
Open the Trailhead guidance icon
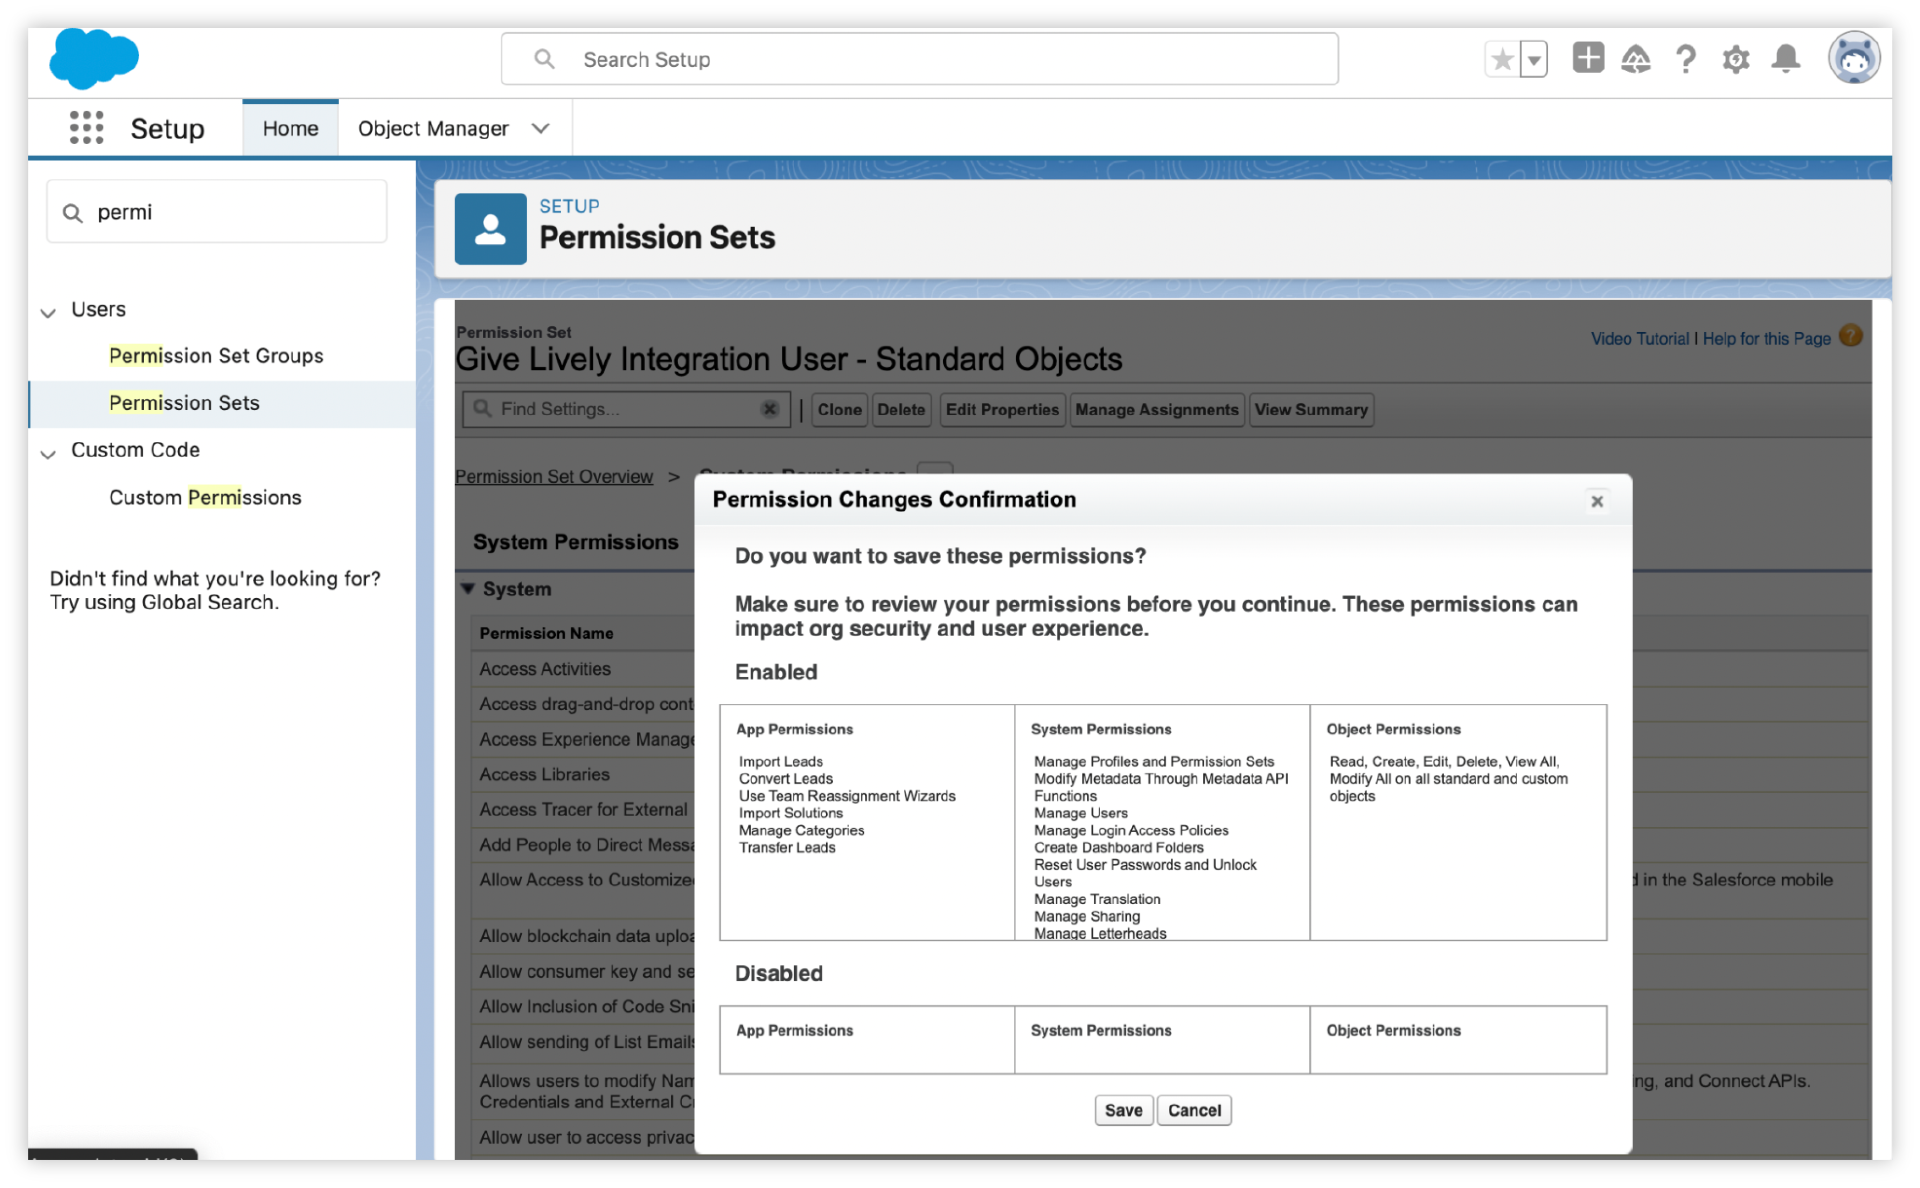click(1636, 60)
